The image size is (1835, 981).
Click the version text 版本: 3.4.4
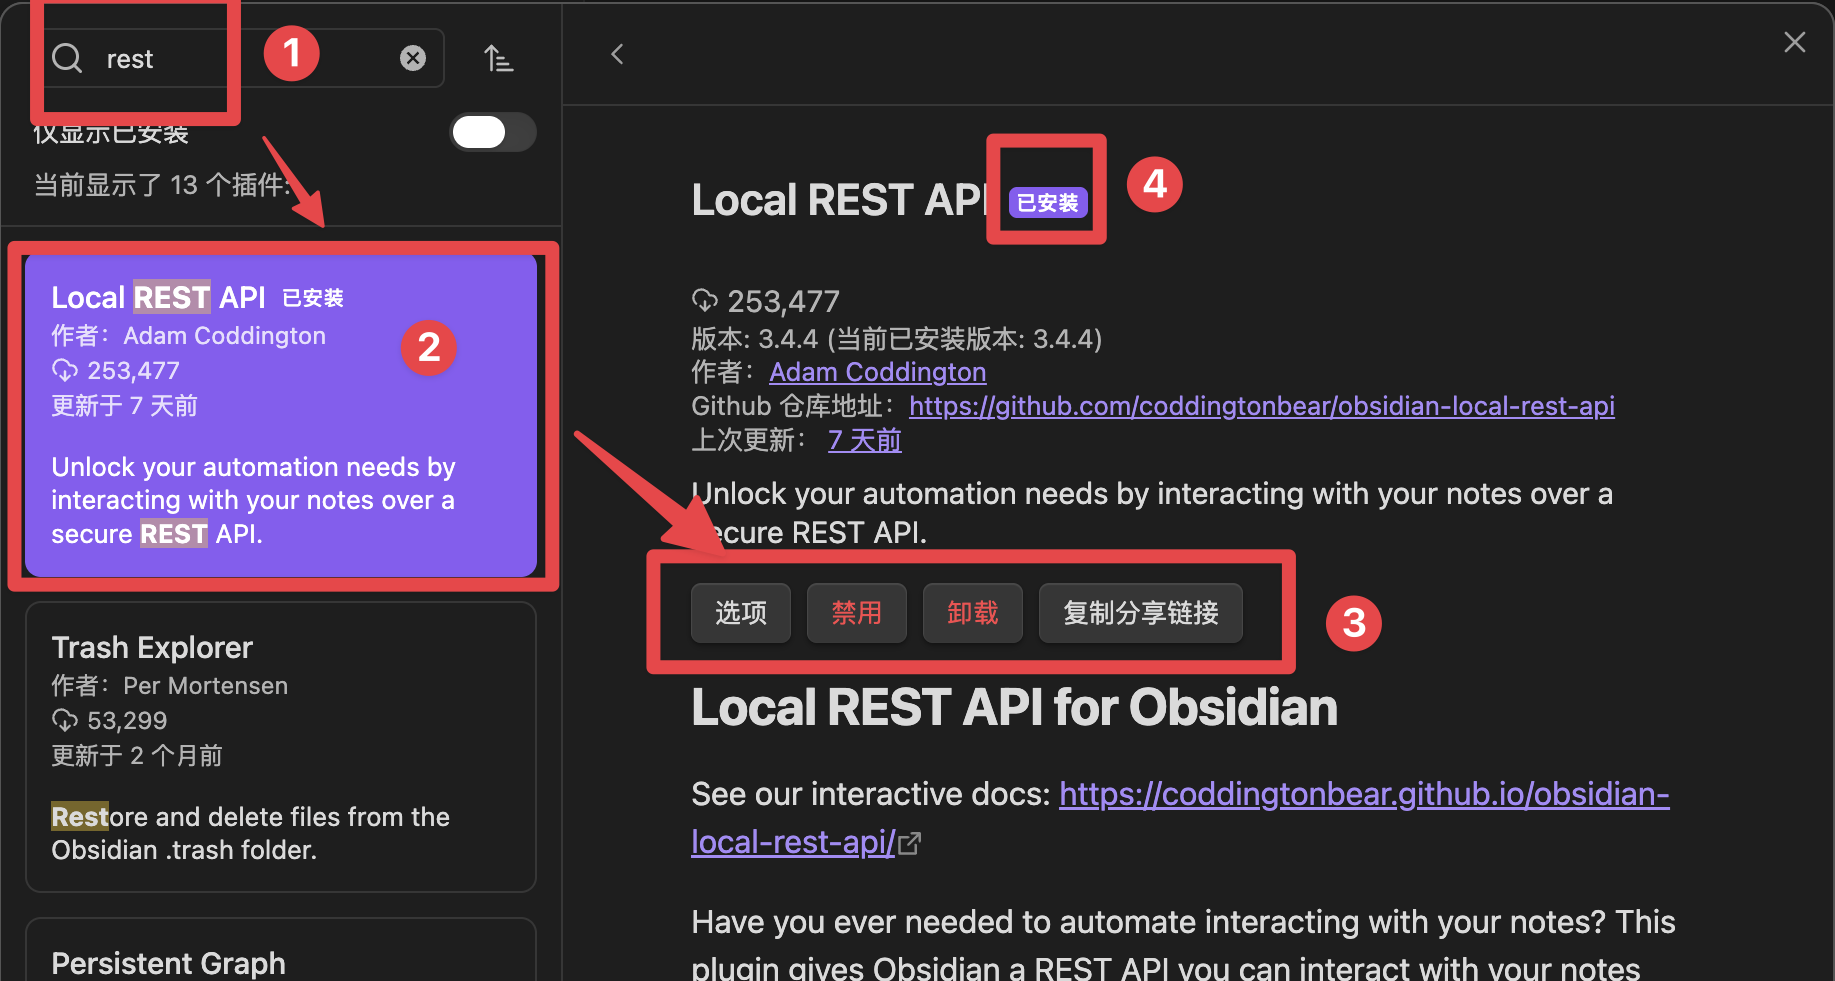755,339
